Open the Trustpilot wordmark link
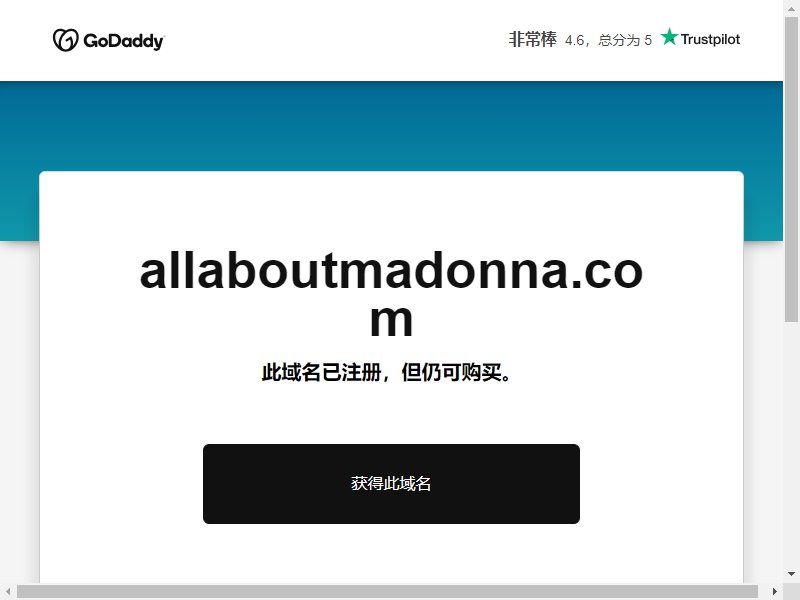Viewport: 800px width, 600px height. [710, 39]
